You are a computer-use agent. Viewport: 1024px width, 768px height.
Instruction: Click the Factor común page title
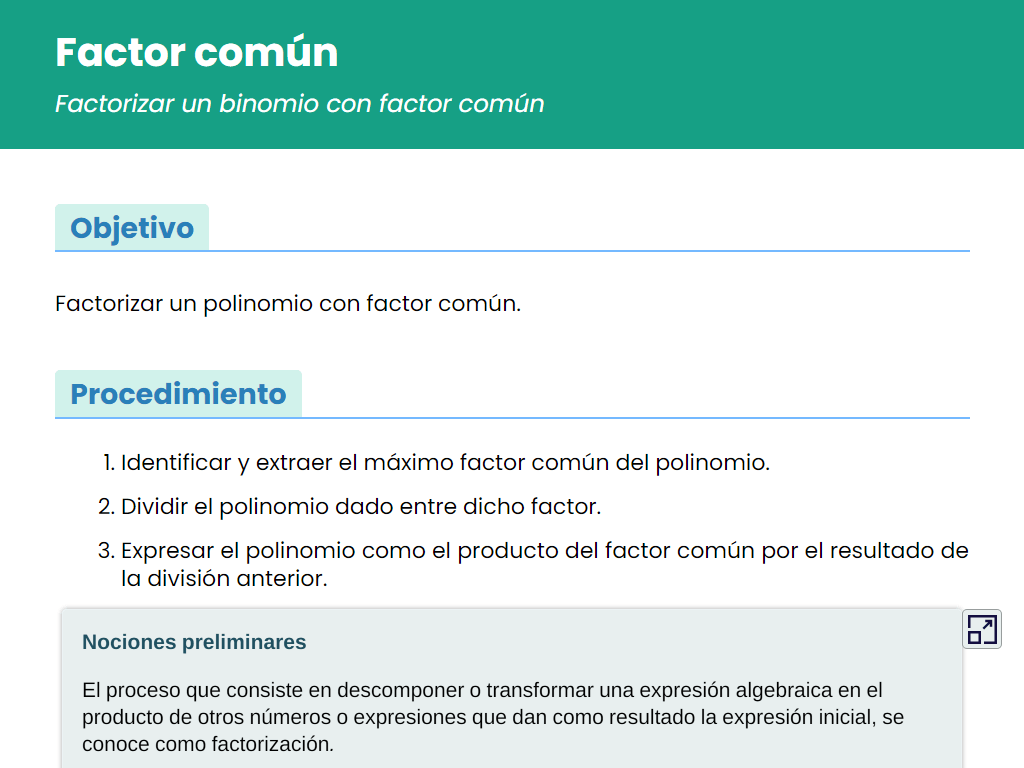pyautogui.click(x=197, y=52)
